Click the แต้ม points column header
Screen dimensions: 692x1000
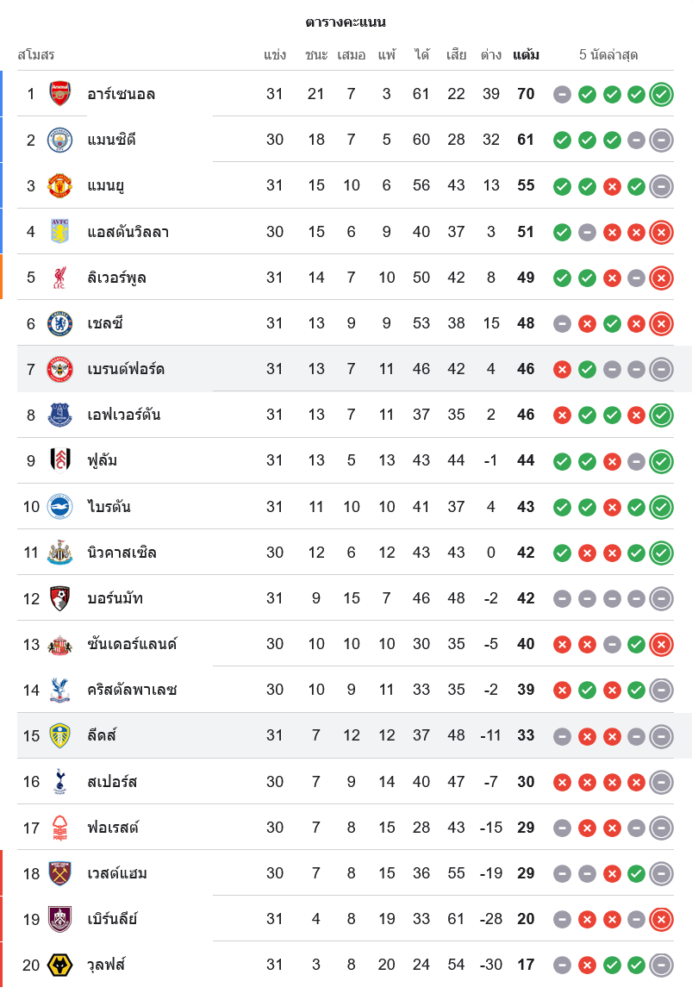pyautogui.click(x=525, y=55)
